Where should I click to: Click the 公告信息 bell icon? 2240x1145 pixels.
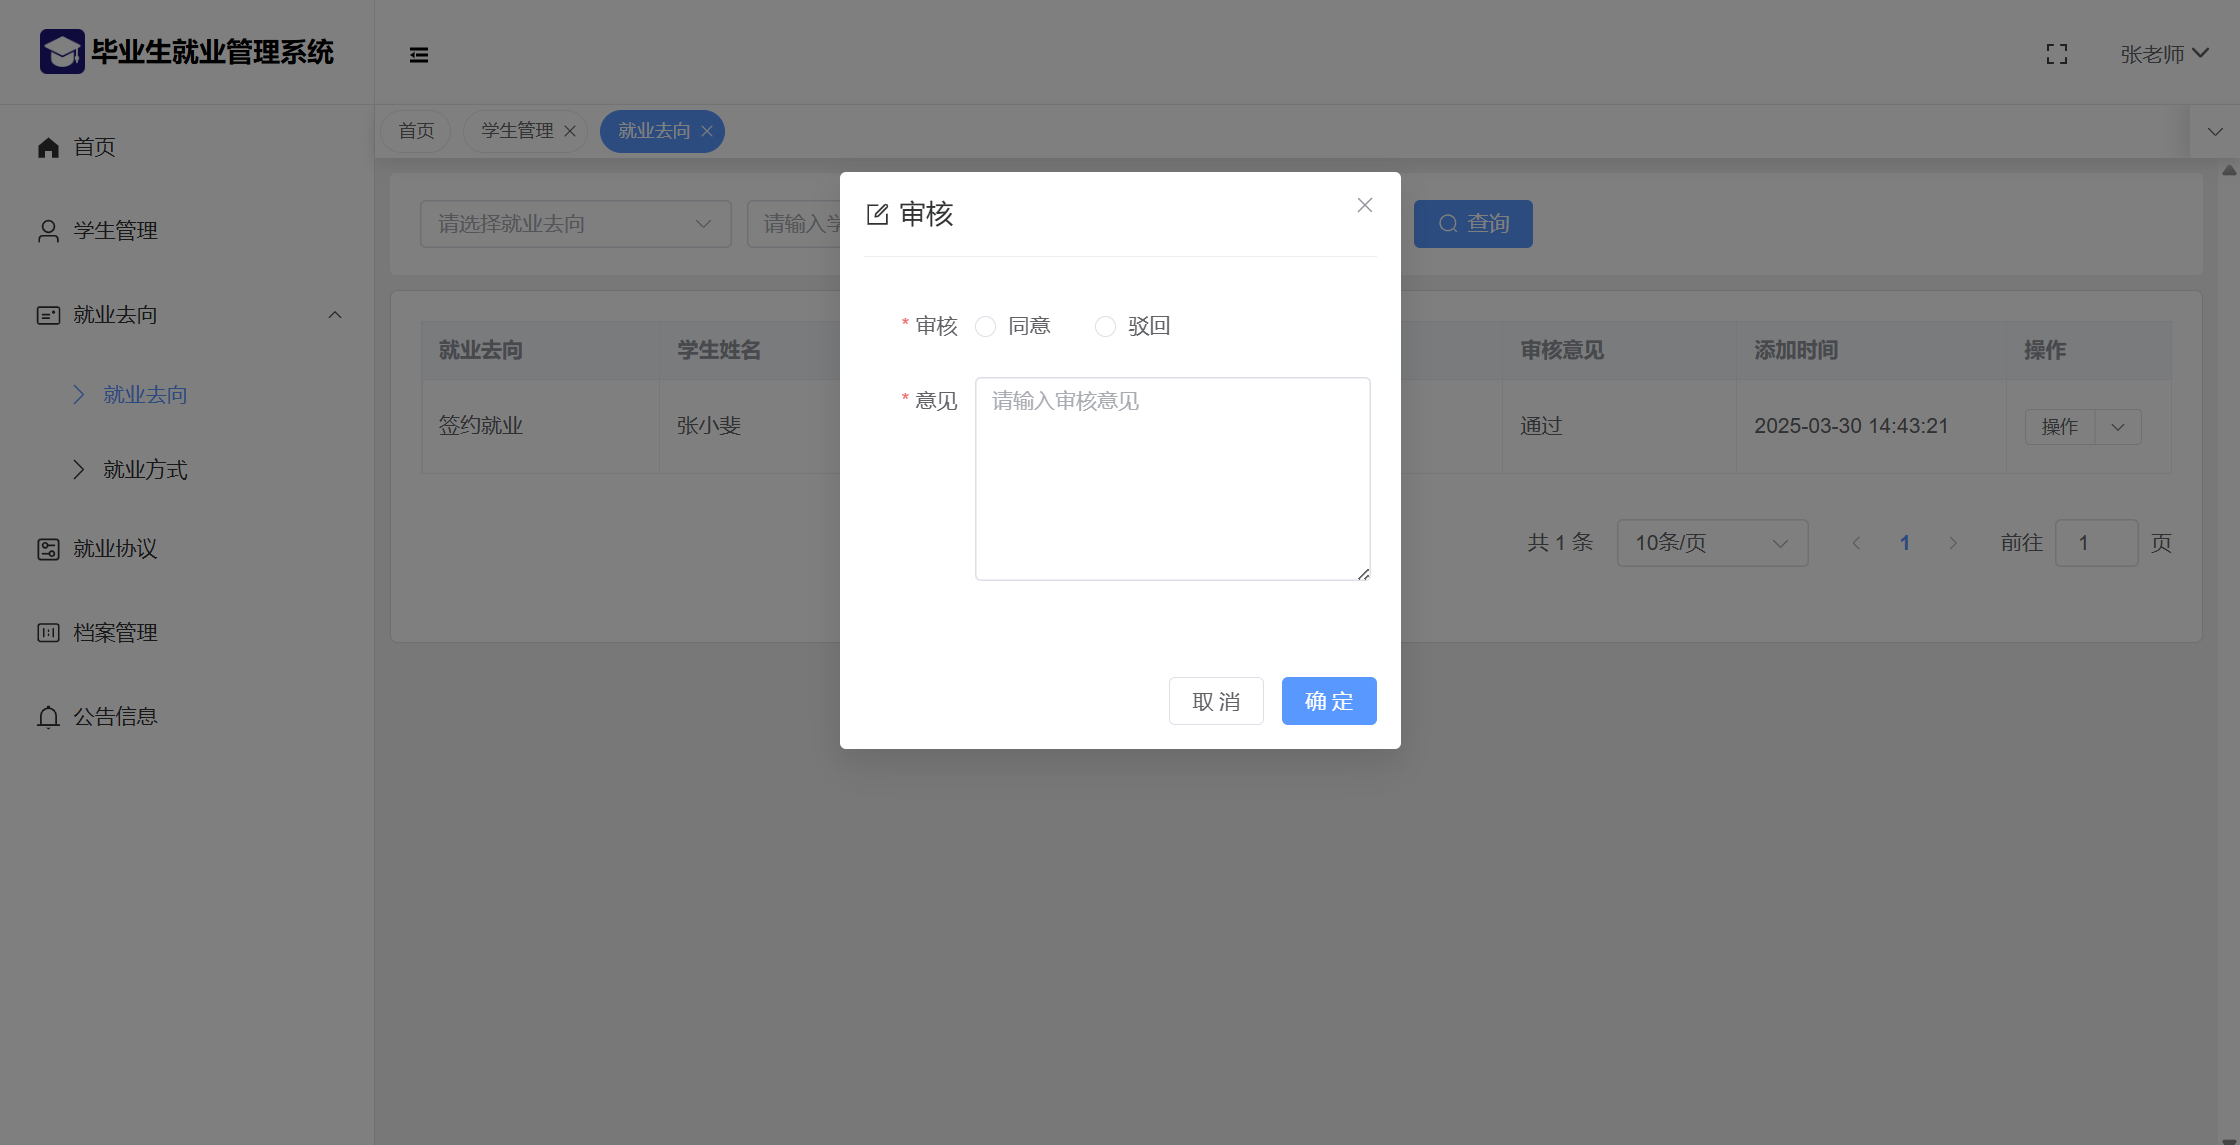tap(48, 717)
